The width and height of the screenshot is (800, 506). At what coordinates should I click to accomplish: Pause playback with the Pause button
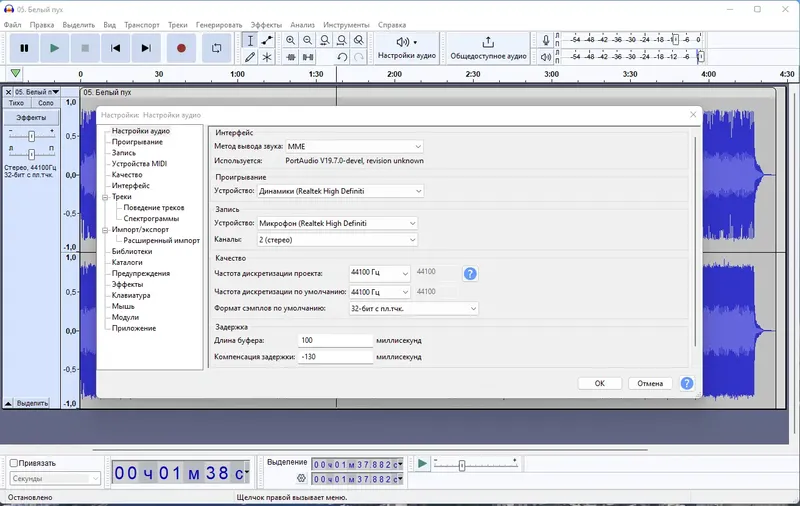click(24, 48)
